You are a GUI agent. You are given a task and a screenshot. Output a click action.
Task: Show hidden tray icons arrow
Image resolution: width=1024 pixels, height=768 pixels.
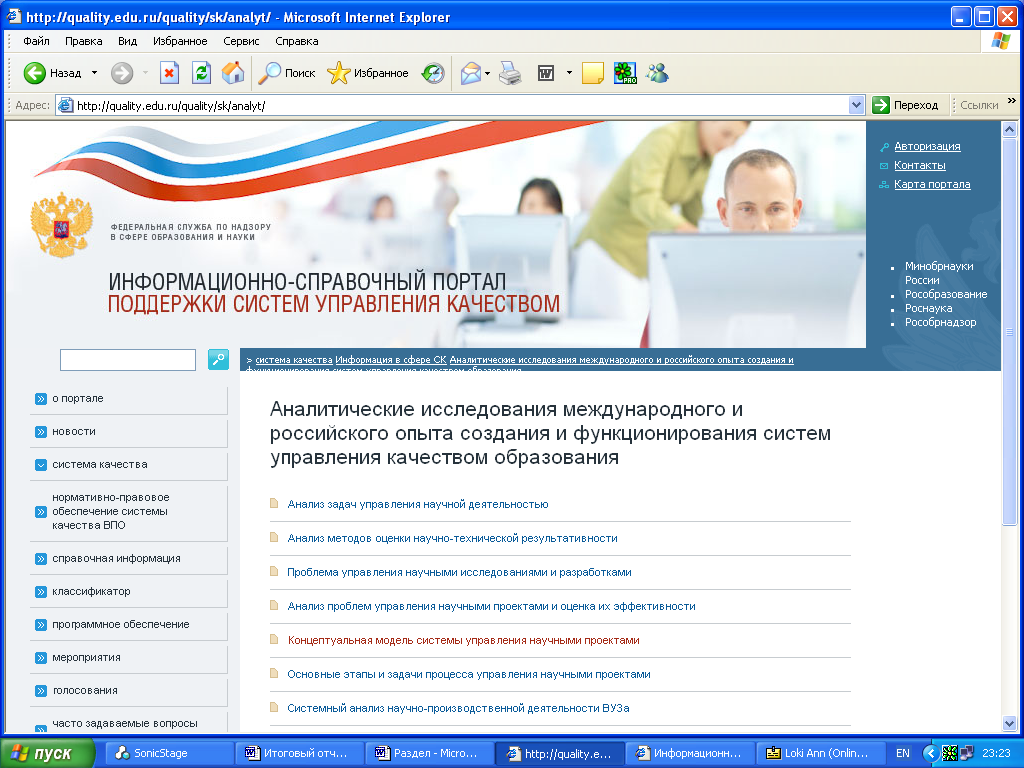(x=931, y=753)
